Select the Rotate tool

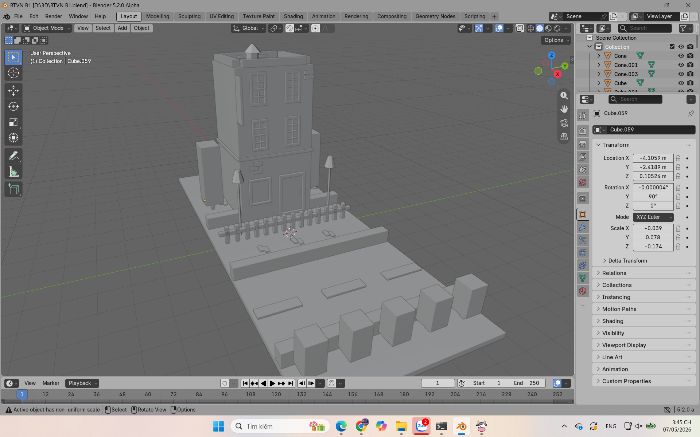pyautogui.click(x=13, y=106)
